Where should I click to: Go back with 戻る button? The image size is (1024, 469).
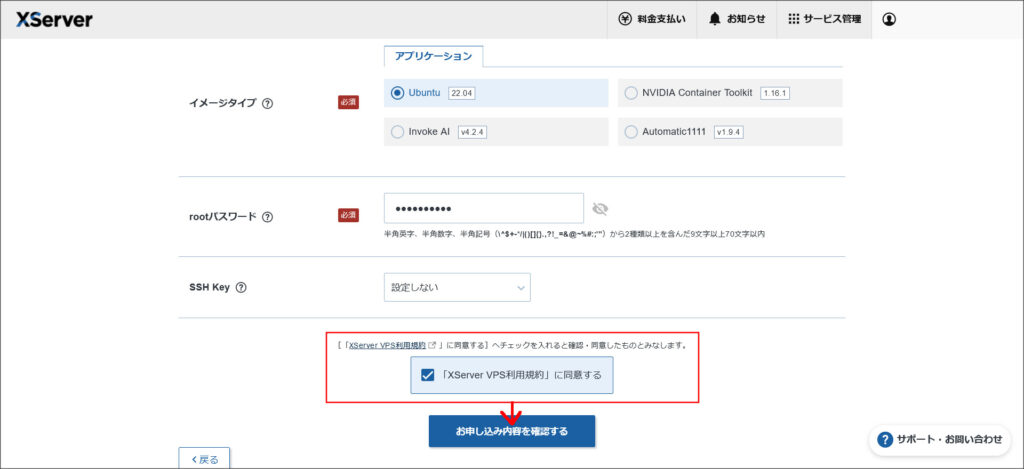pyautogui.click(x=204, y=459)
